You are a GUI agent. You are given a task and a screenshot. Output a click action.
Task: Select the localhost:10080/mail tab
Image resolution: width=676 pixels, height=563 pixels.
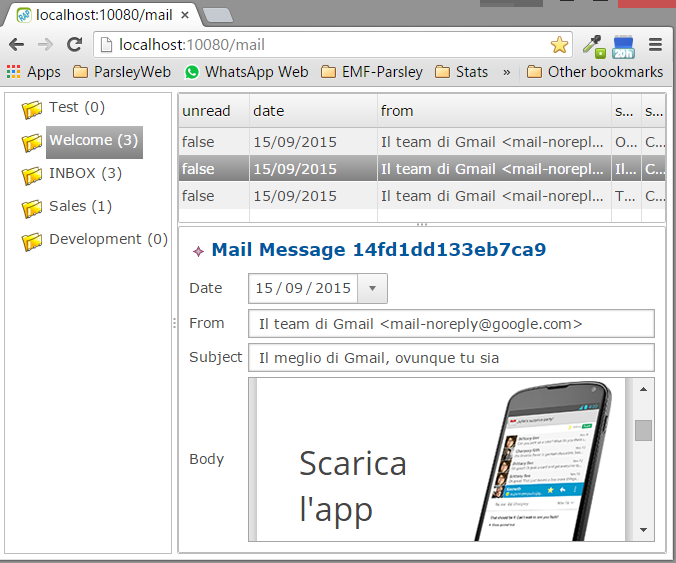[103, 15]
